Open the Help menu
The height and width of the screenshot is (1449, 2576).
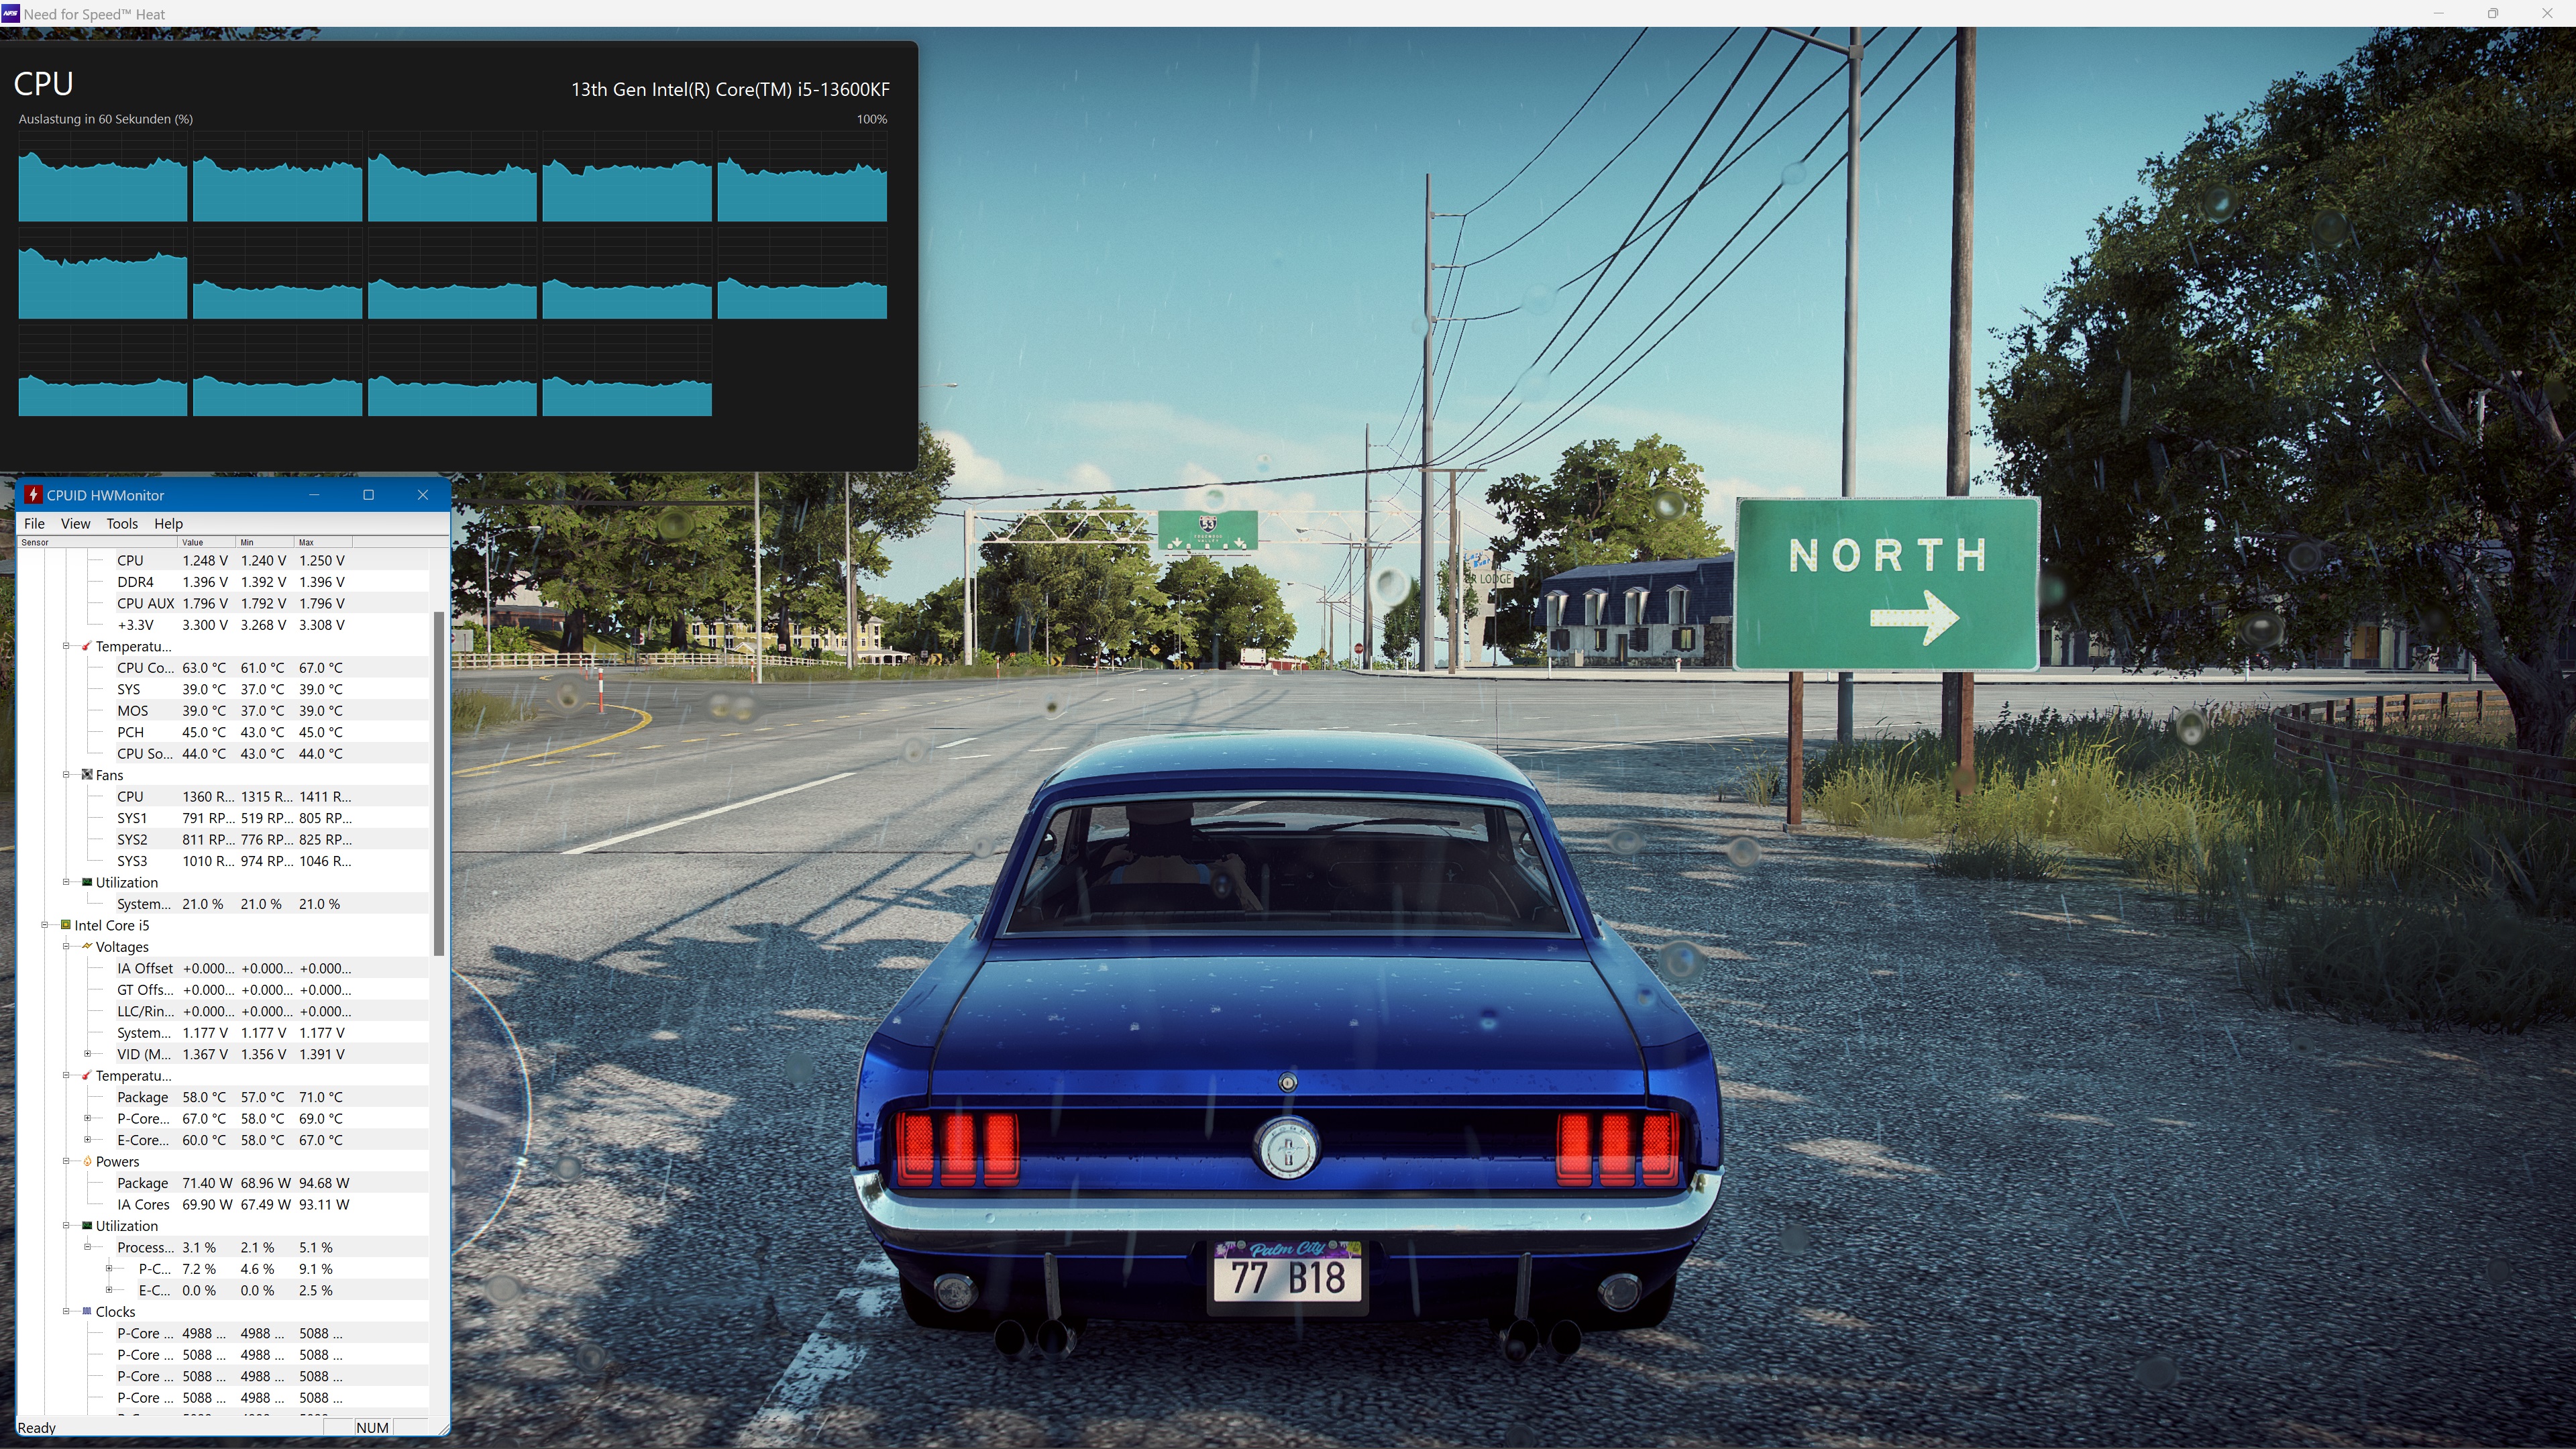168,523
